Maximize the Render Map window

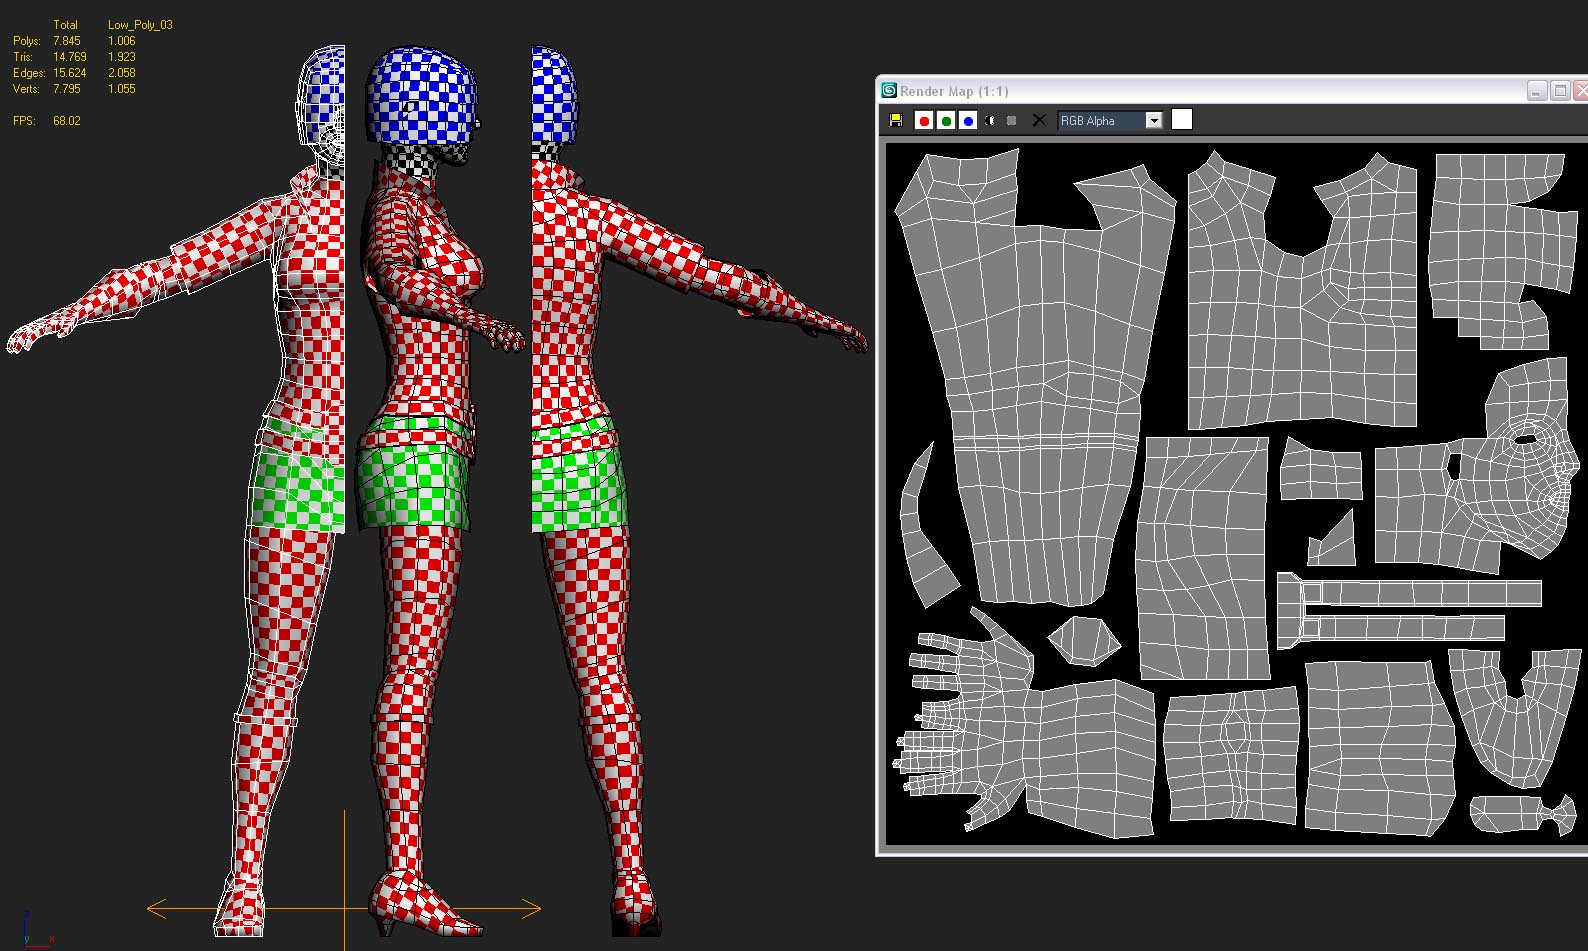click(x=1560, y=90)
